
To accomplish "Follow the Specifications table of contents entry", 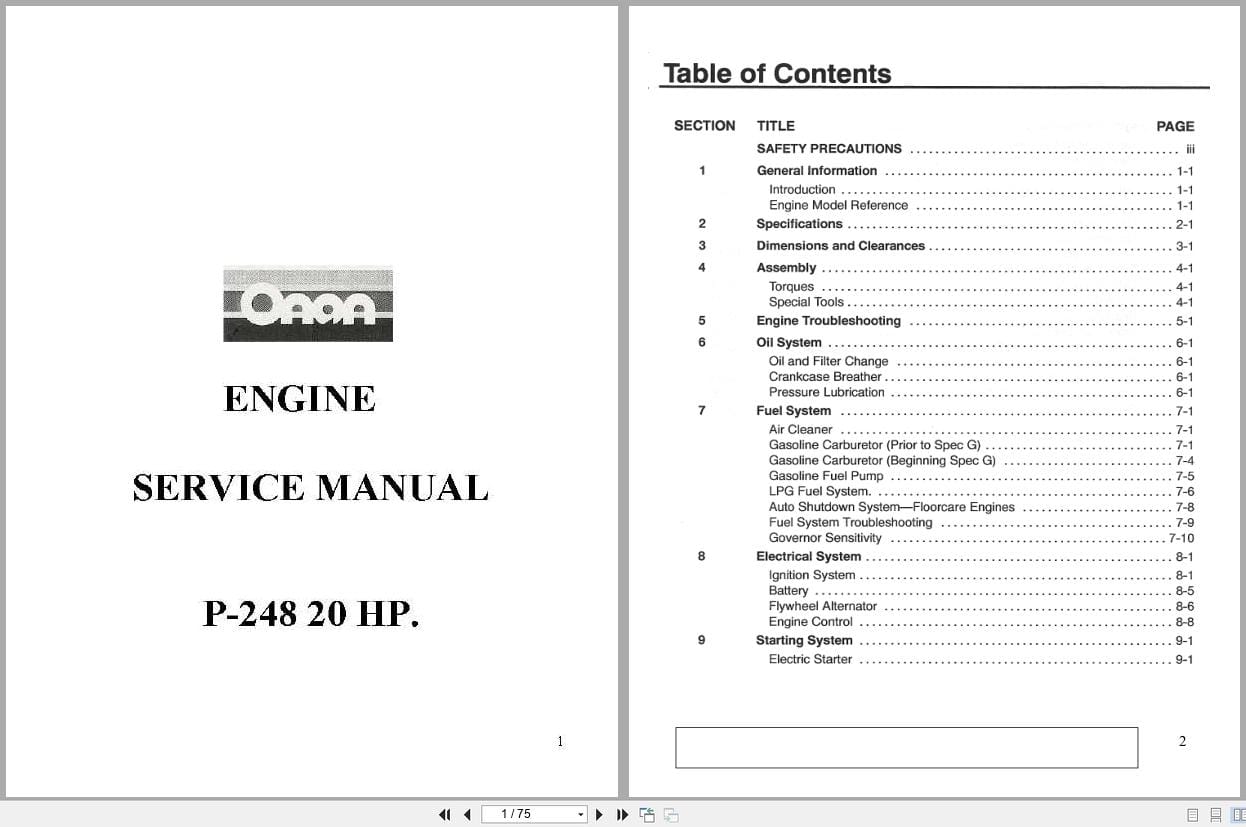I will pyautogui.click(x=800, y=224).
